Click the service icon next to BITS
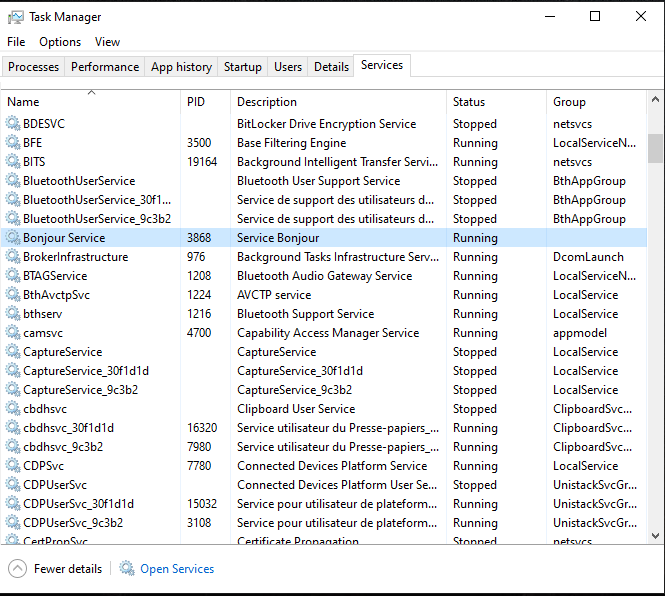 pyautogui.click(x=13, y=162)
